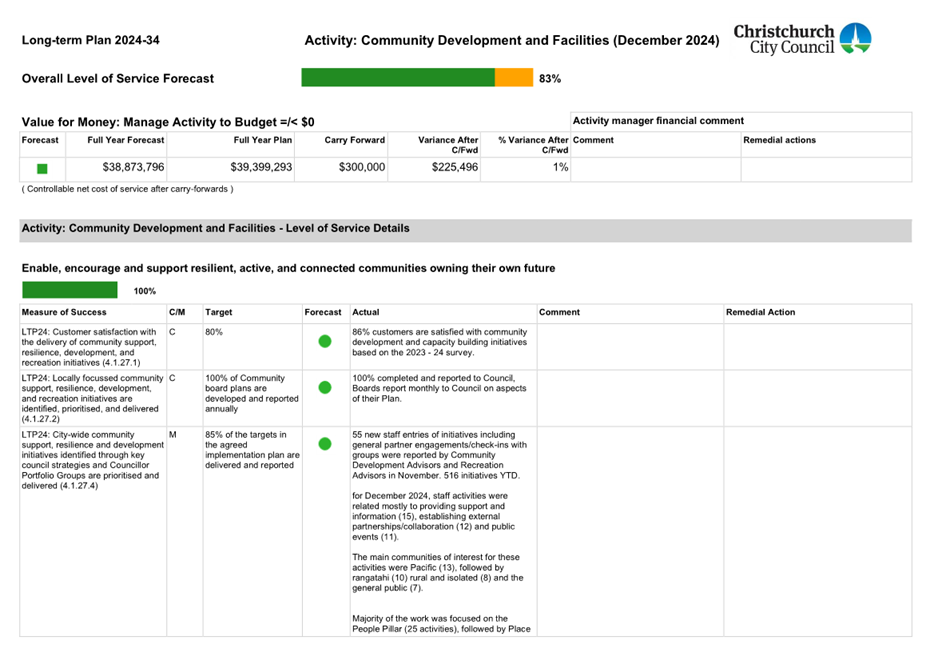Viewport: 934px width, 661px height.
Task: Click the Christchurch City Council logo
Action: point(802,39)
